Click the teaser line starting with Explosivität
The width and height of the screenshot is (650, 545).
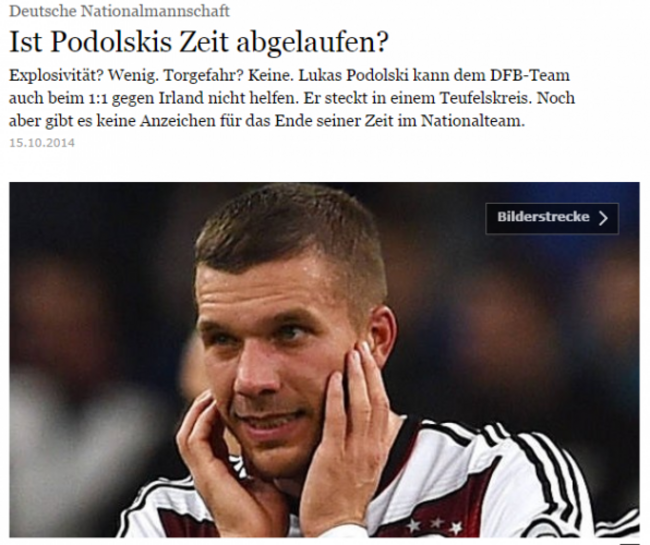(289, 75)
